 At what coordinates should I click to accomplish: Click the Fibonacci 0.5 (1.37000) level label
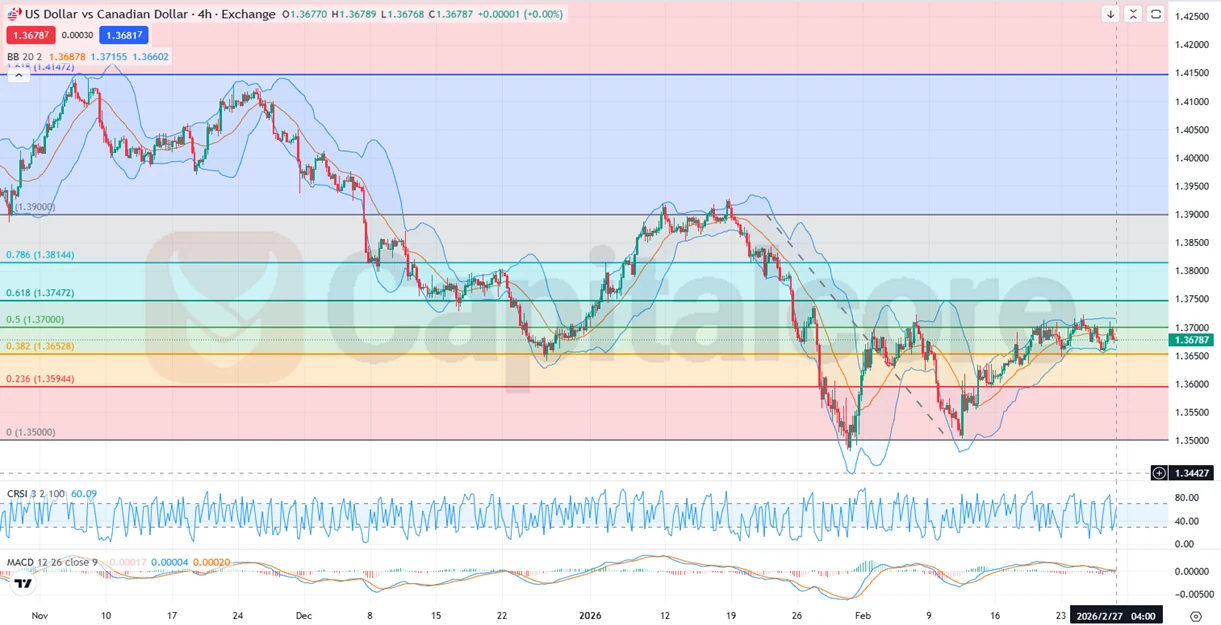coord(33,319)
